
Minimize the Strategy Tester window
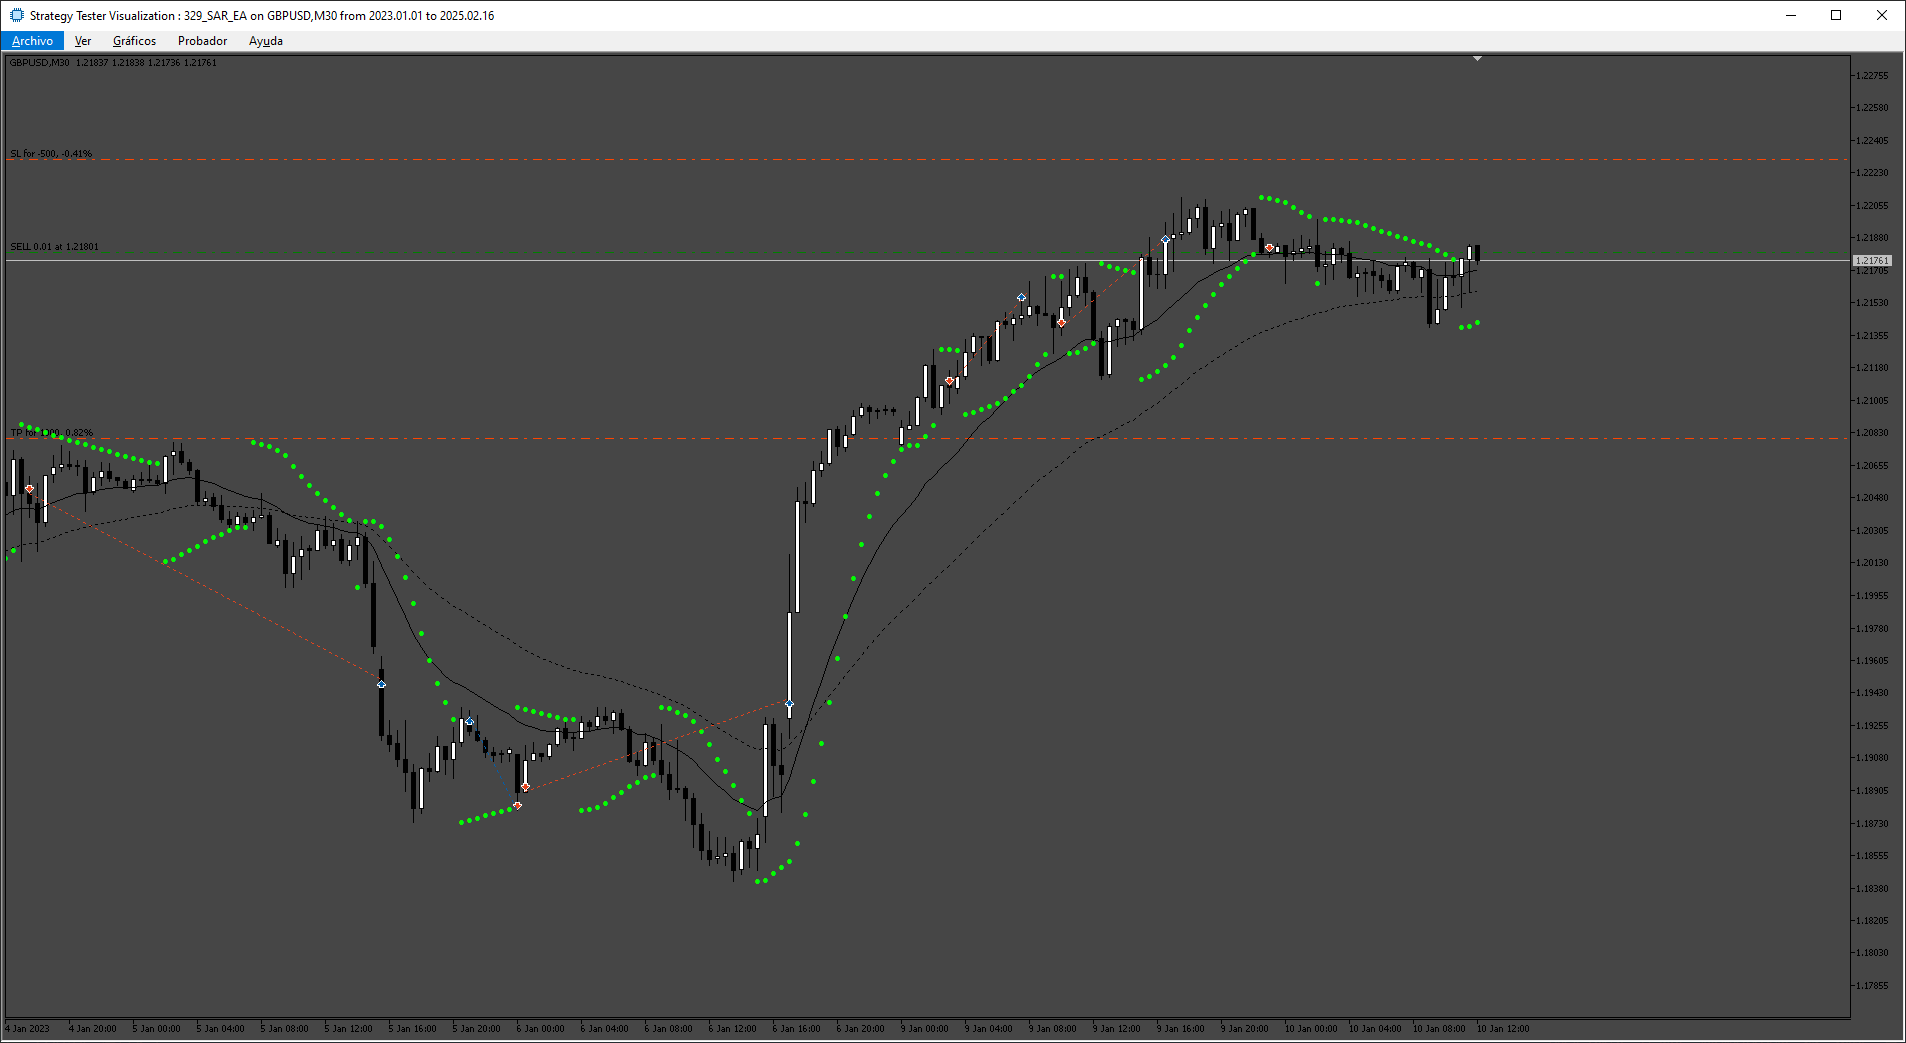(1790, 15)
